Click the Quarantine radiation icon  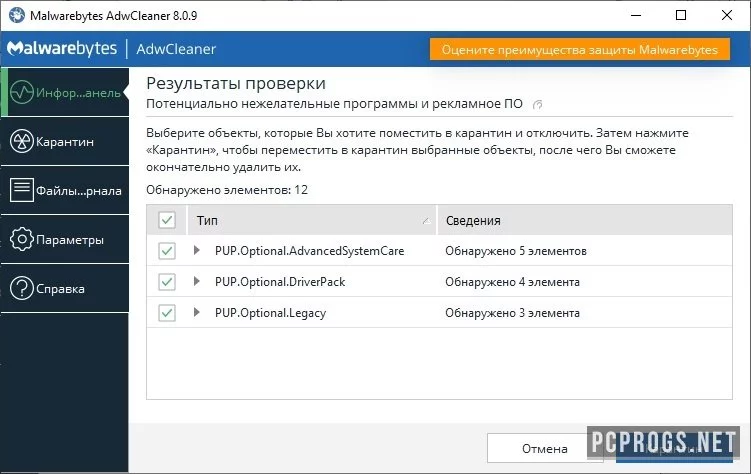tap(22, 141)
